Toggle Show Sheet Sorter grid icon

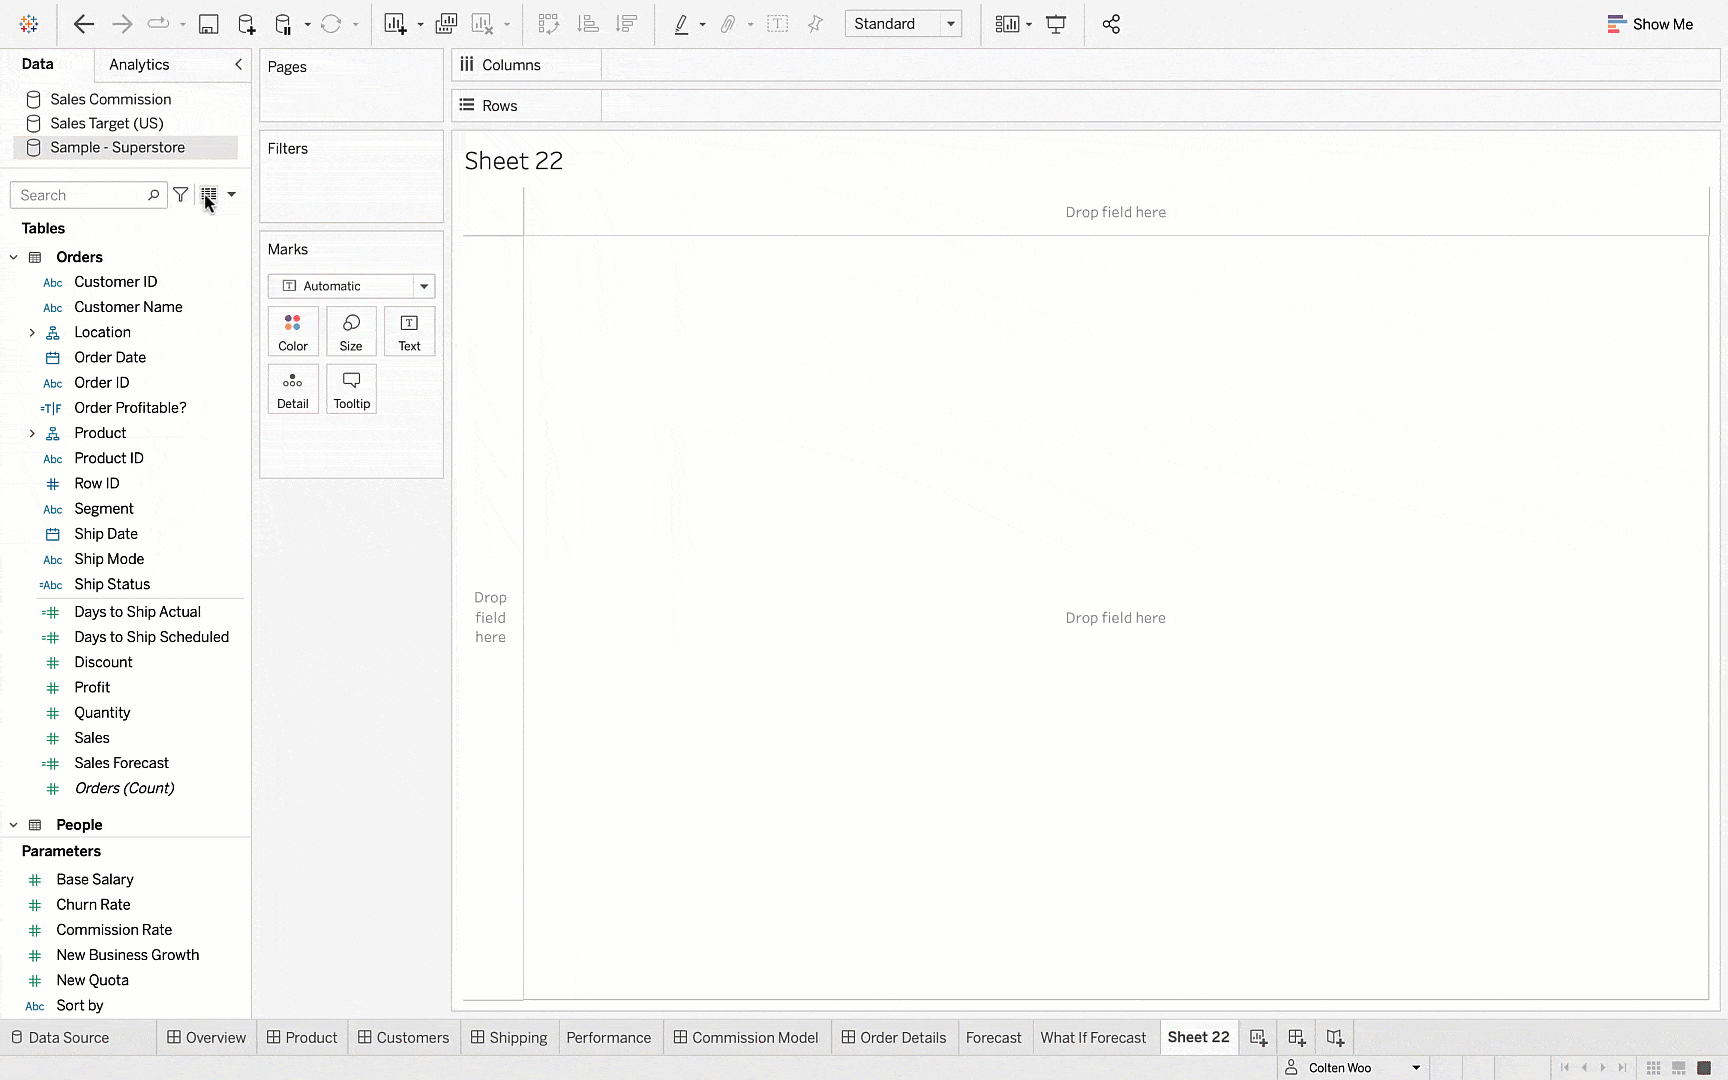point(1654,1068)
